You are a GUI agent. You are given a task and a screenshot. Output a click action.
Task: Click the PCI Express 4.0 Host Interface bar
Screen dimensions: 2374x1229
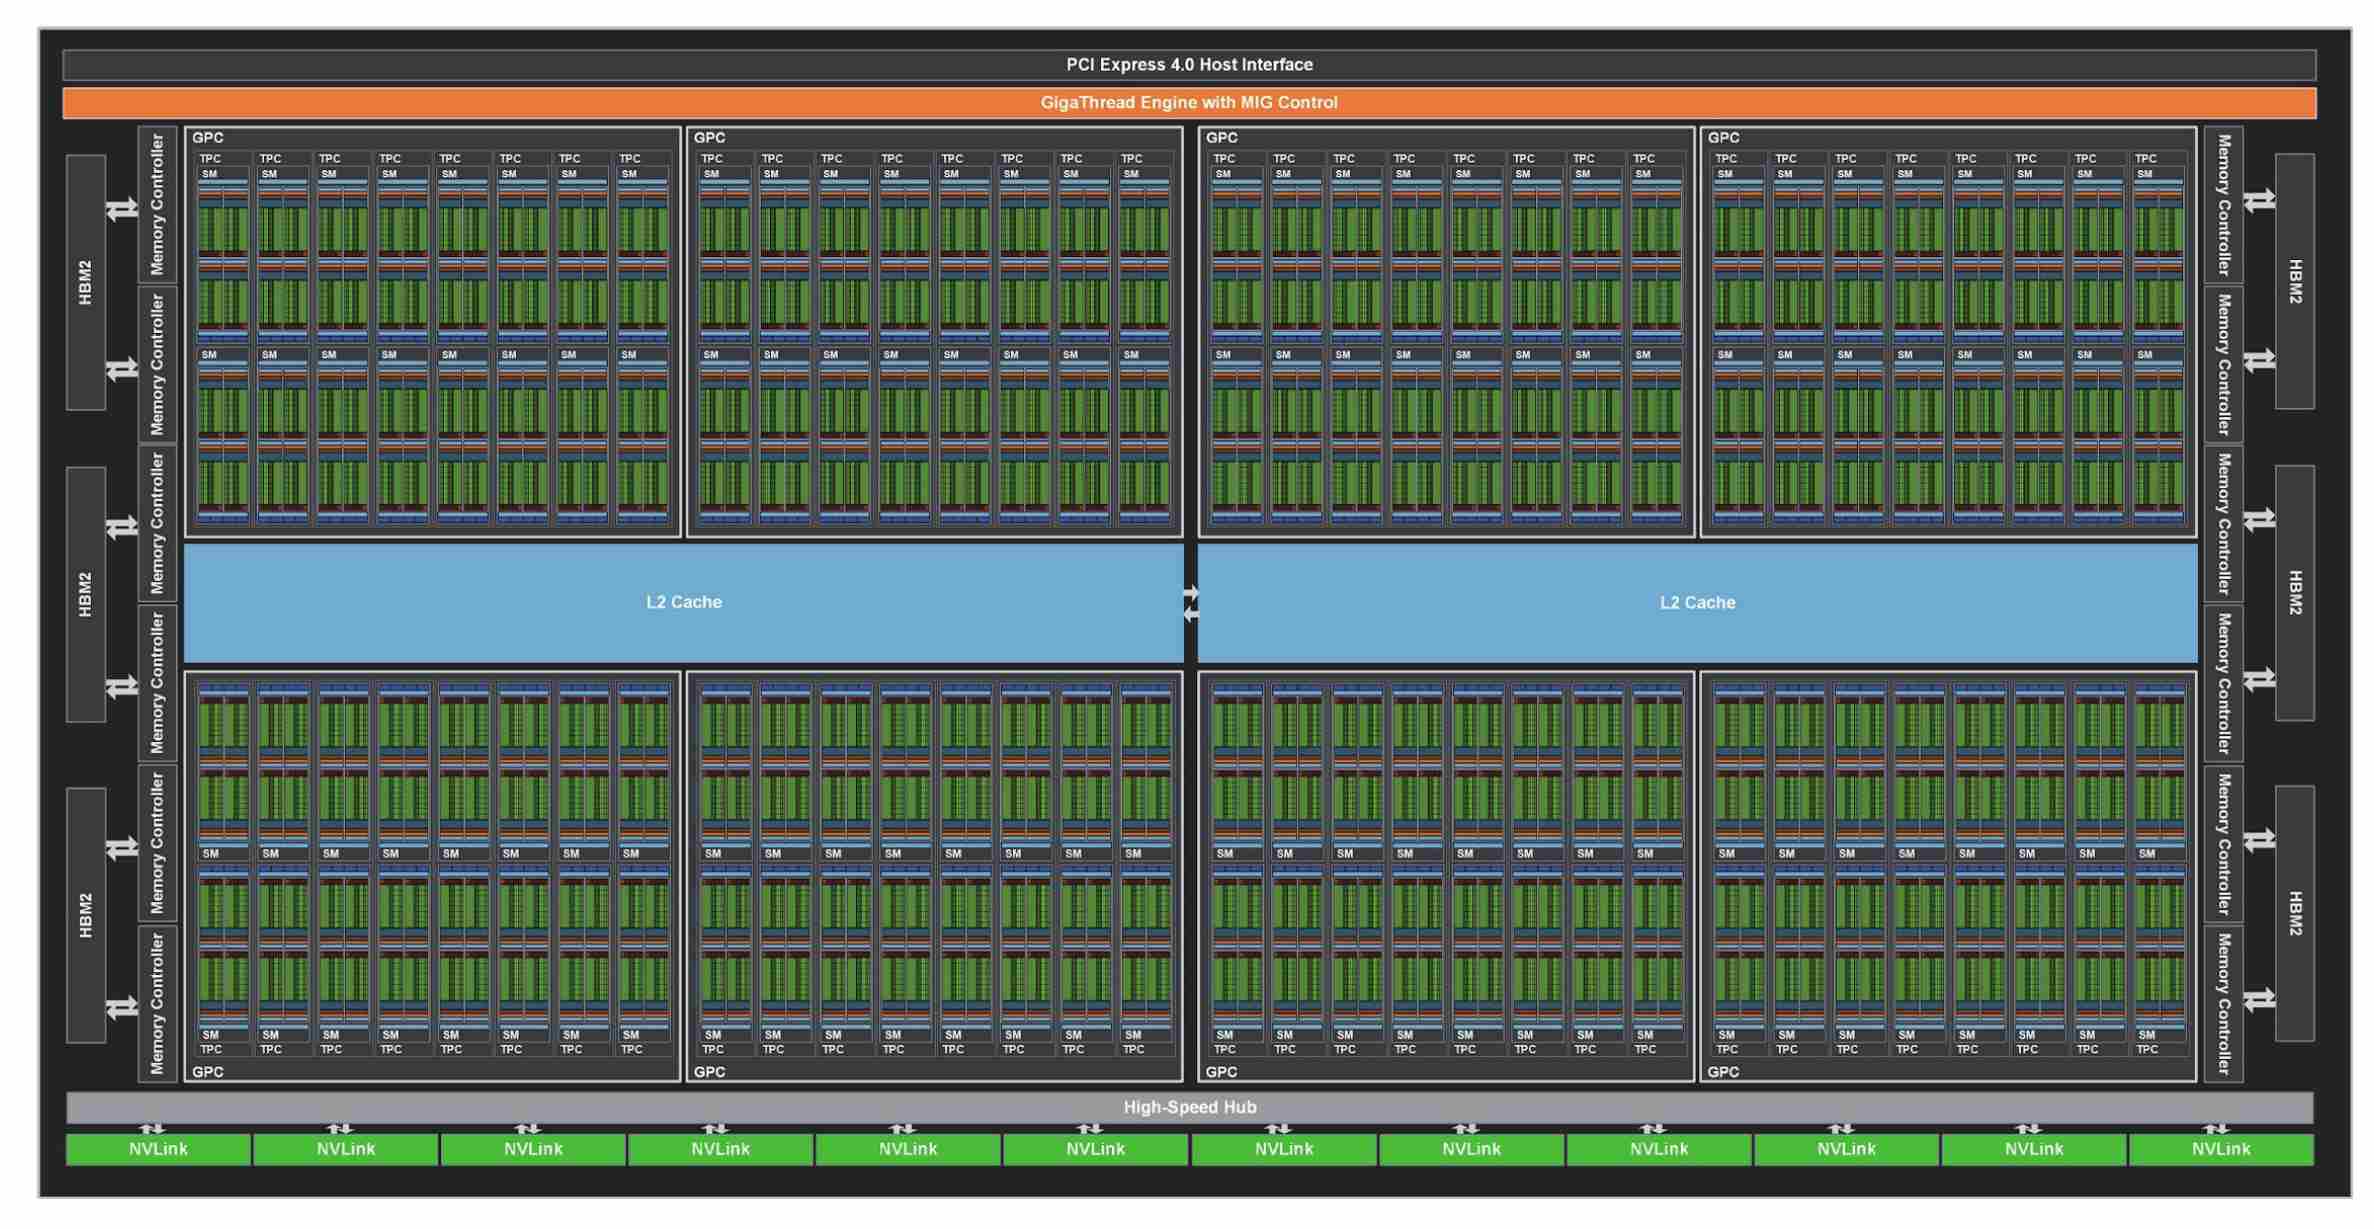1188,65
